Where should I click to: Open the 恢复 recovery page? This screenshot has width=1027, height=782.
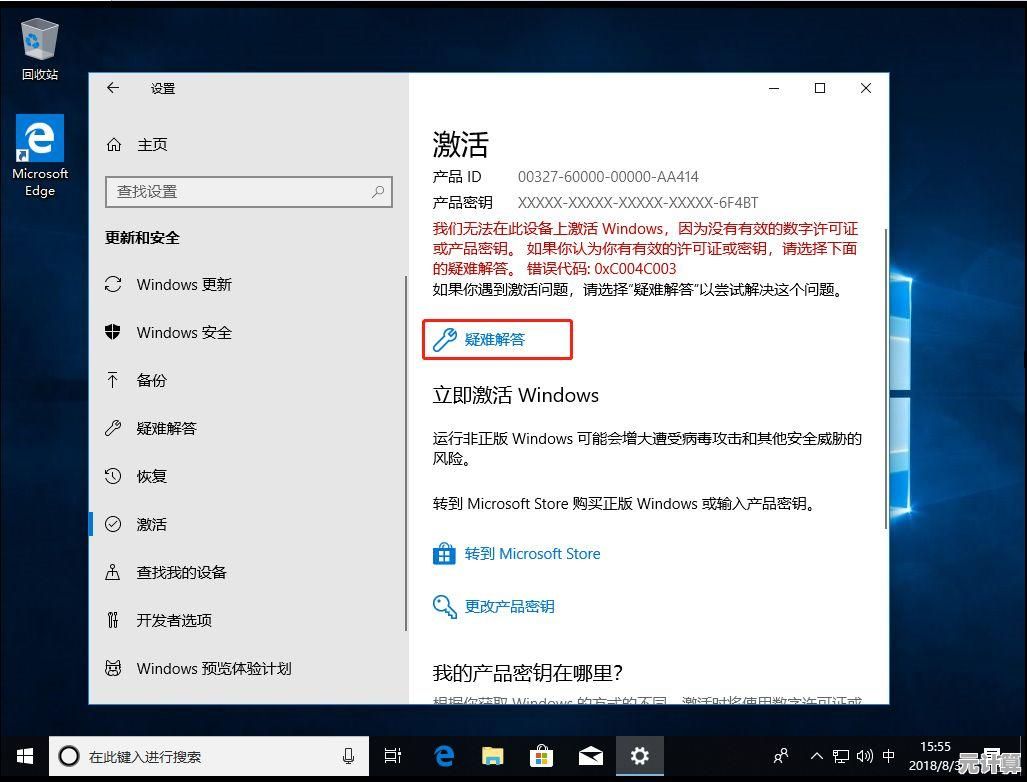[151, 477]
